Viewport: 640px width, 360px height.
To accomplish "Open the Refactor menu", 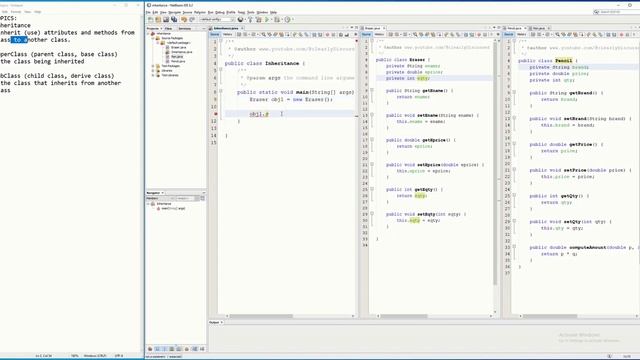I will pos(200,13).
